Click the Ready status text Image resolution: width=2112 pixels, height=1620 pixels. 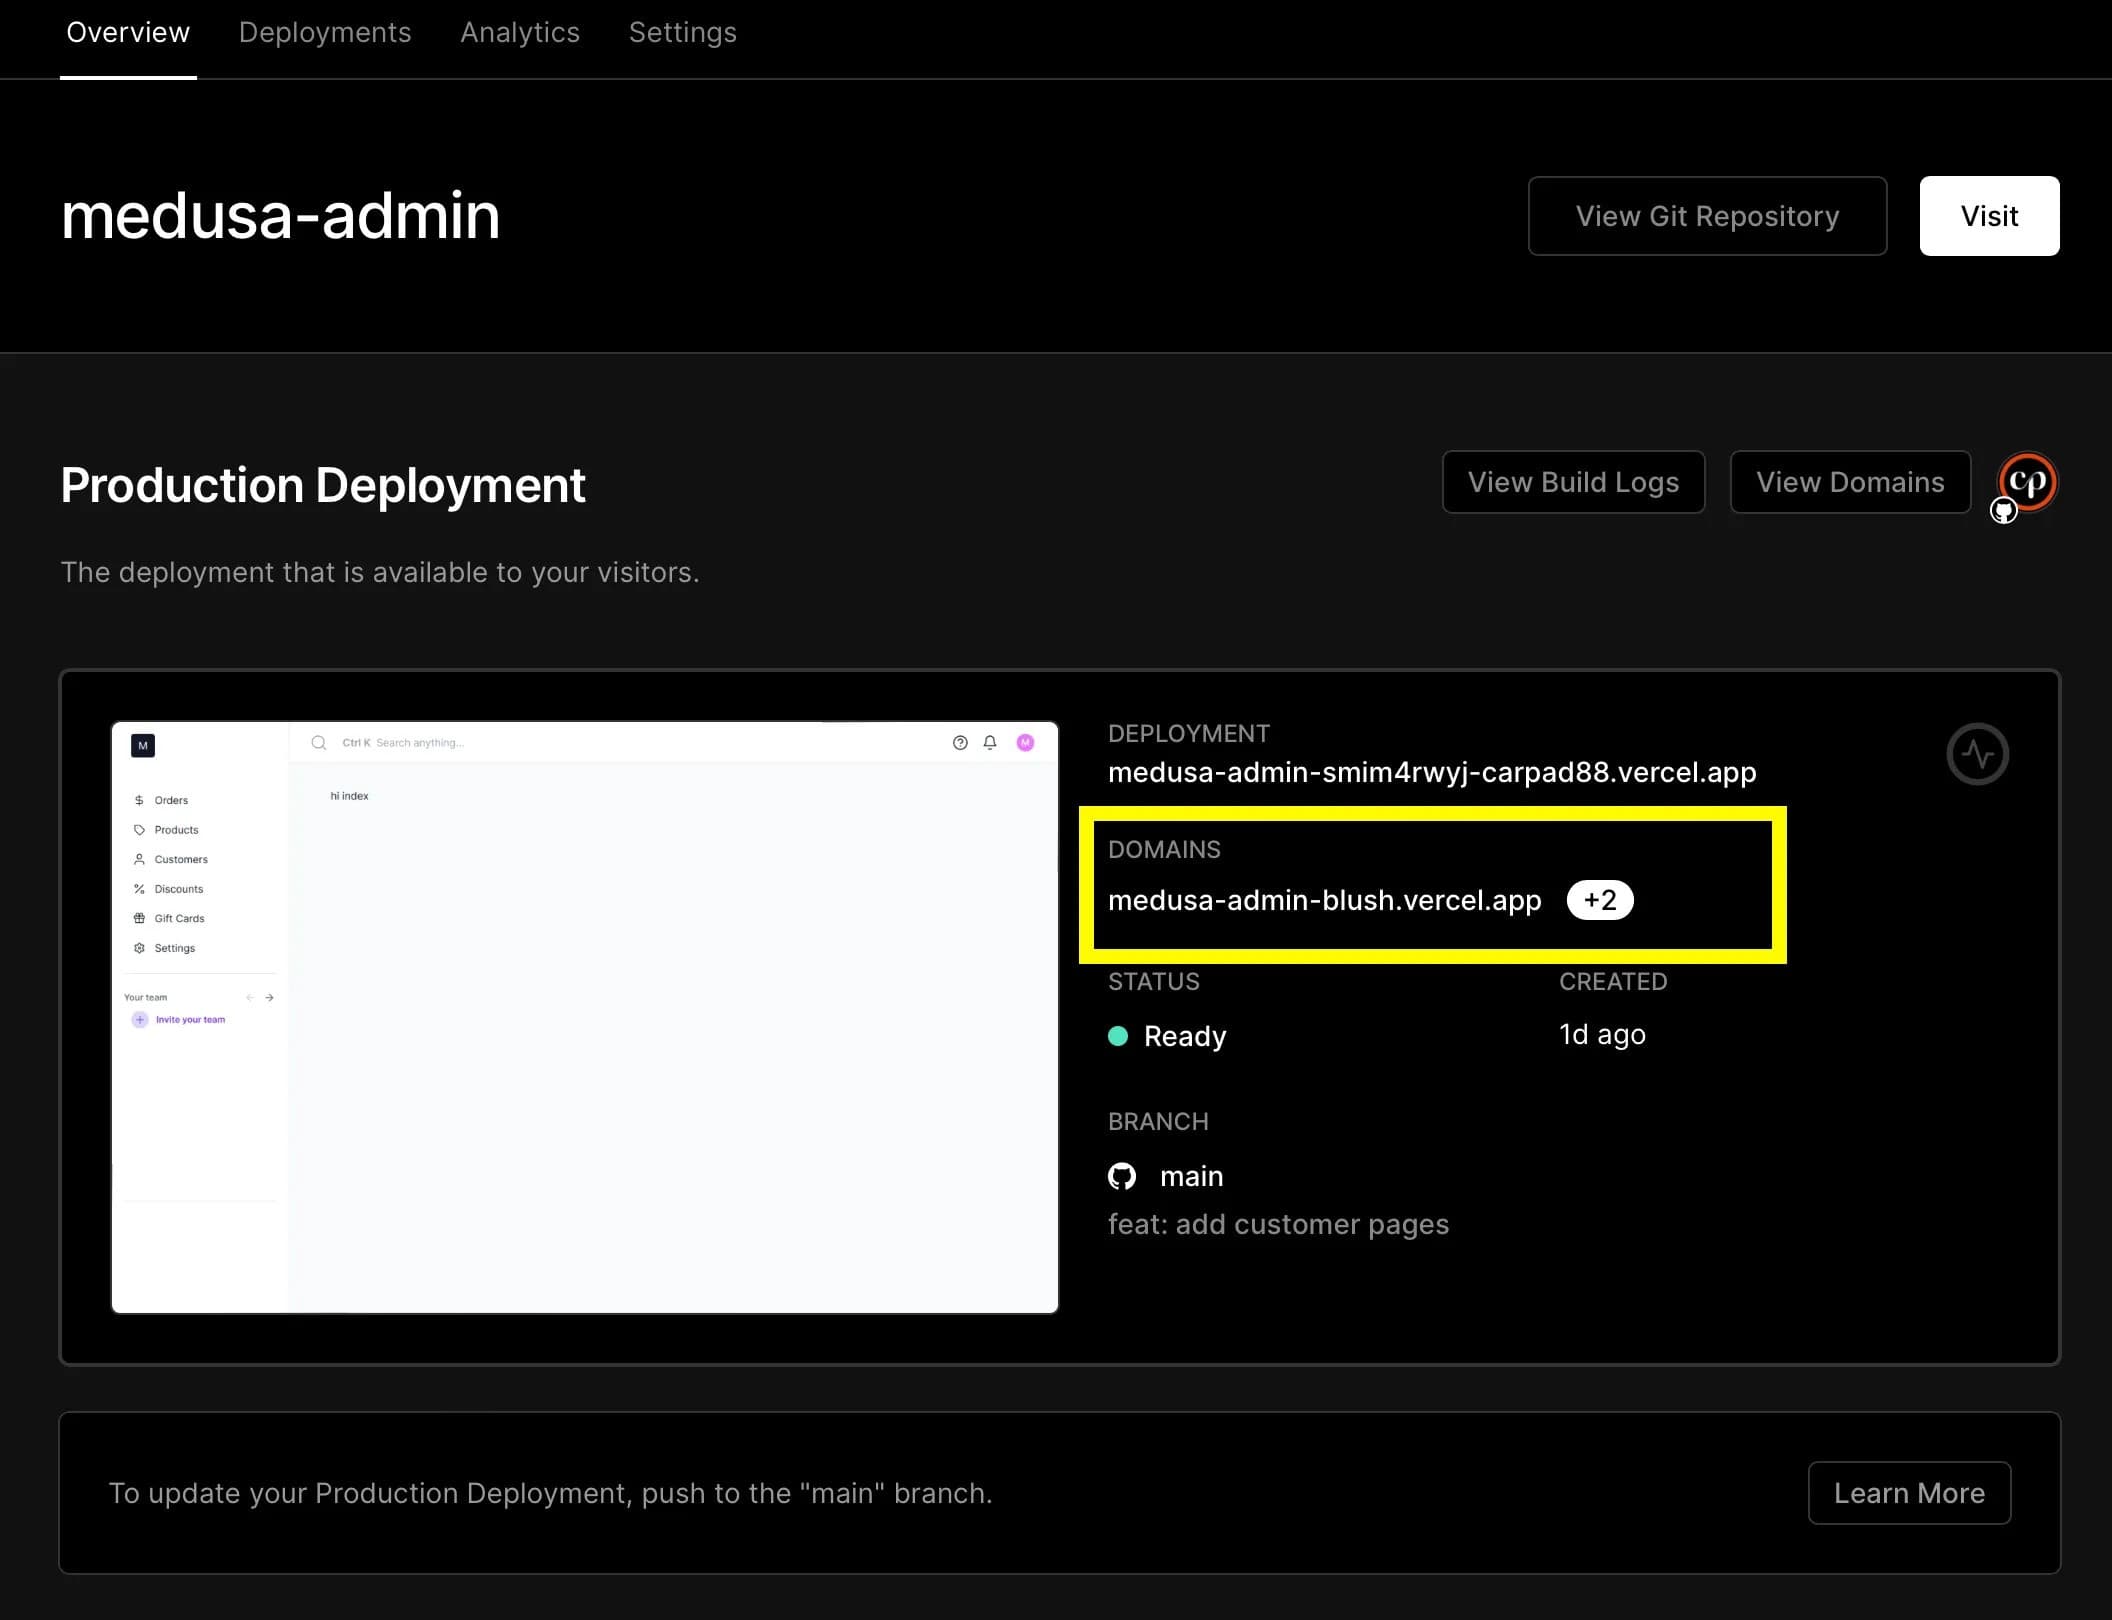tap(1185, 1036)
